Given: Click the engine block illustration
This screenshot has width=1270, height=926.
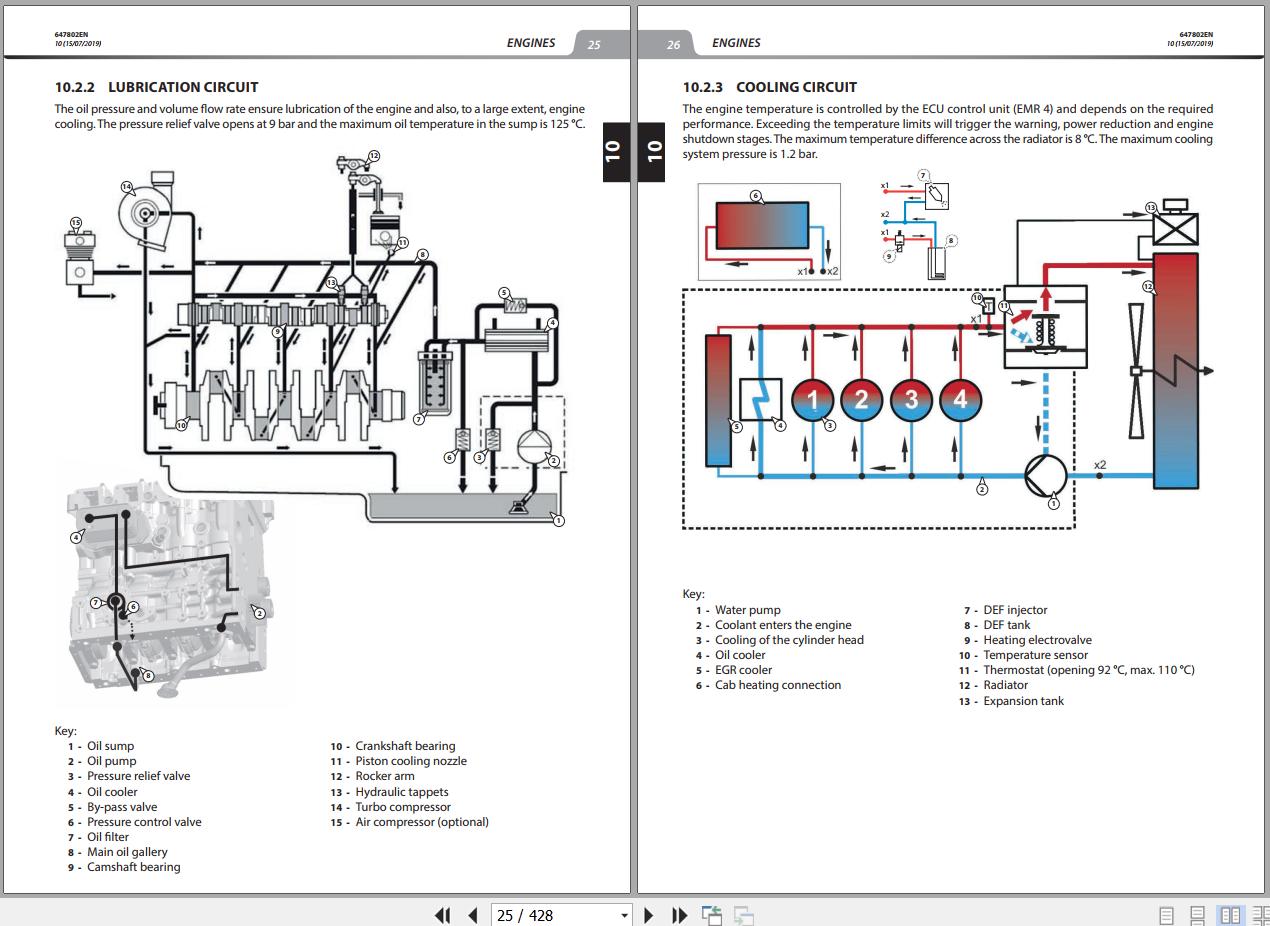Looking at the screenshot, I should (x=170, y=588).
